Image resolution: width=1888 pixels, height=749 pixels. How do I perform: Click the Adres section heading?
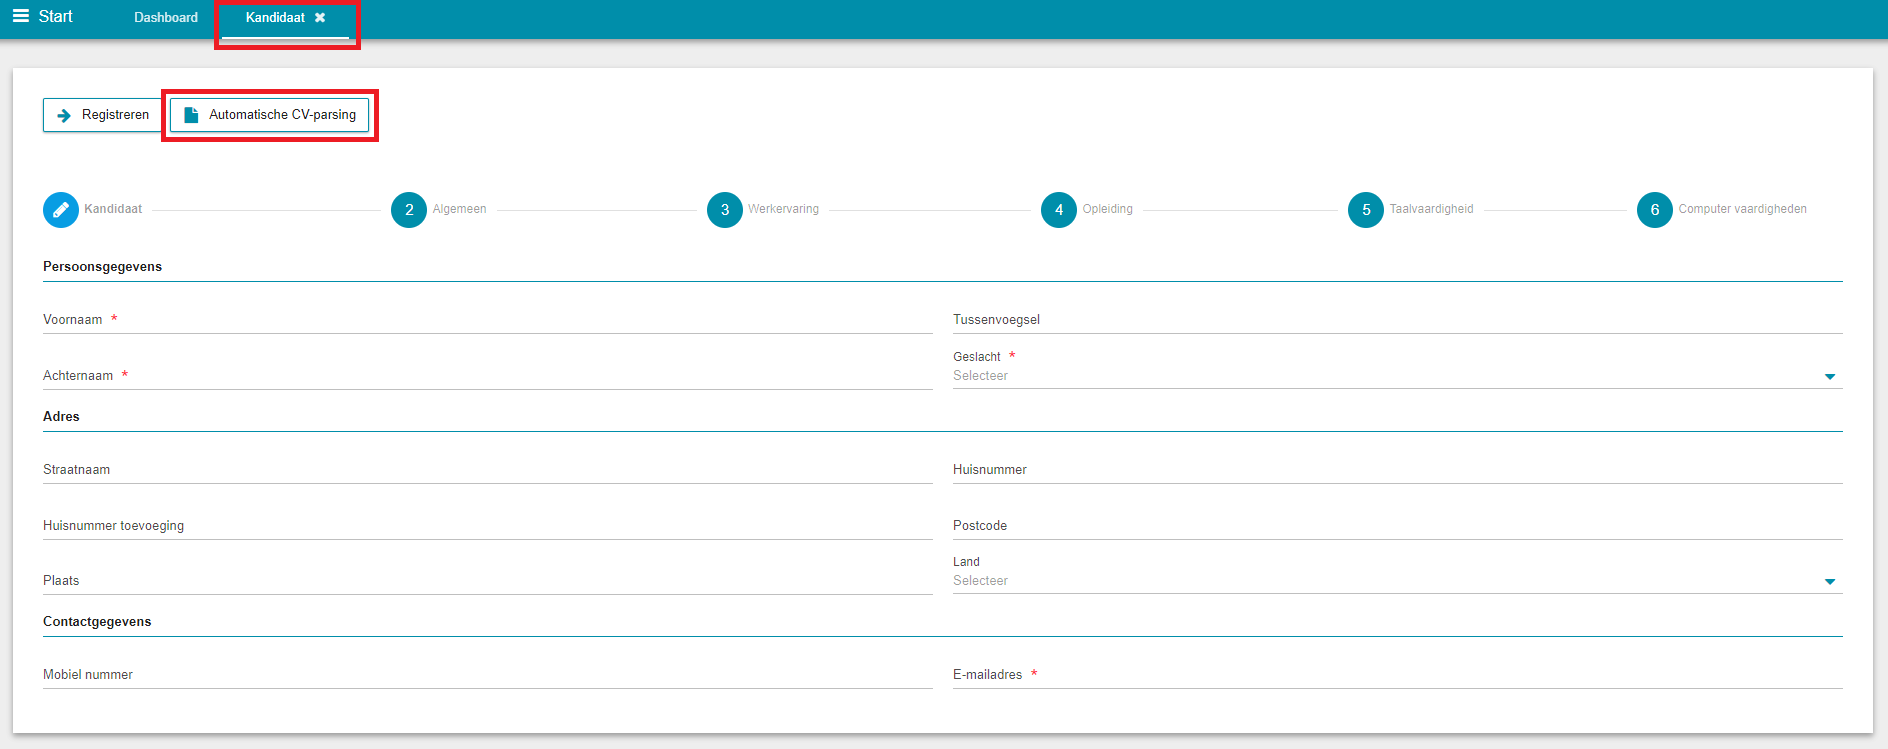pos(61,417)
